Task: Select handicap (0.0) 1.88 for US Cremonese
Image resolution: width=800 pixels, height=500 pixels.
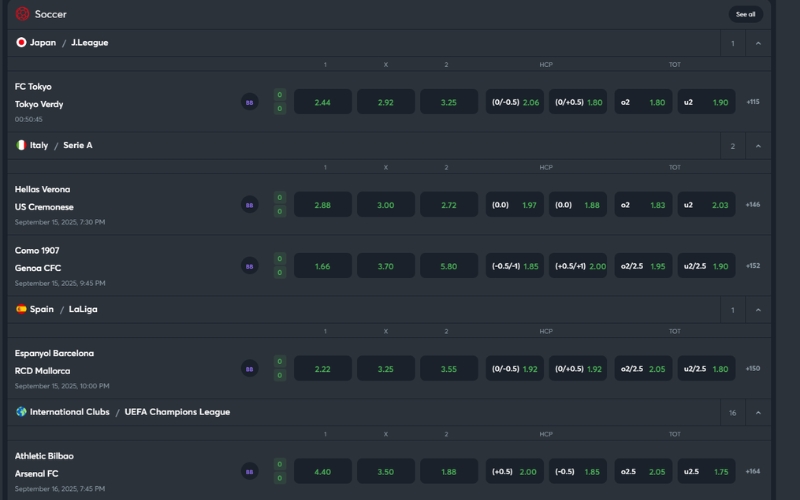Action: click(578, 205)
